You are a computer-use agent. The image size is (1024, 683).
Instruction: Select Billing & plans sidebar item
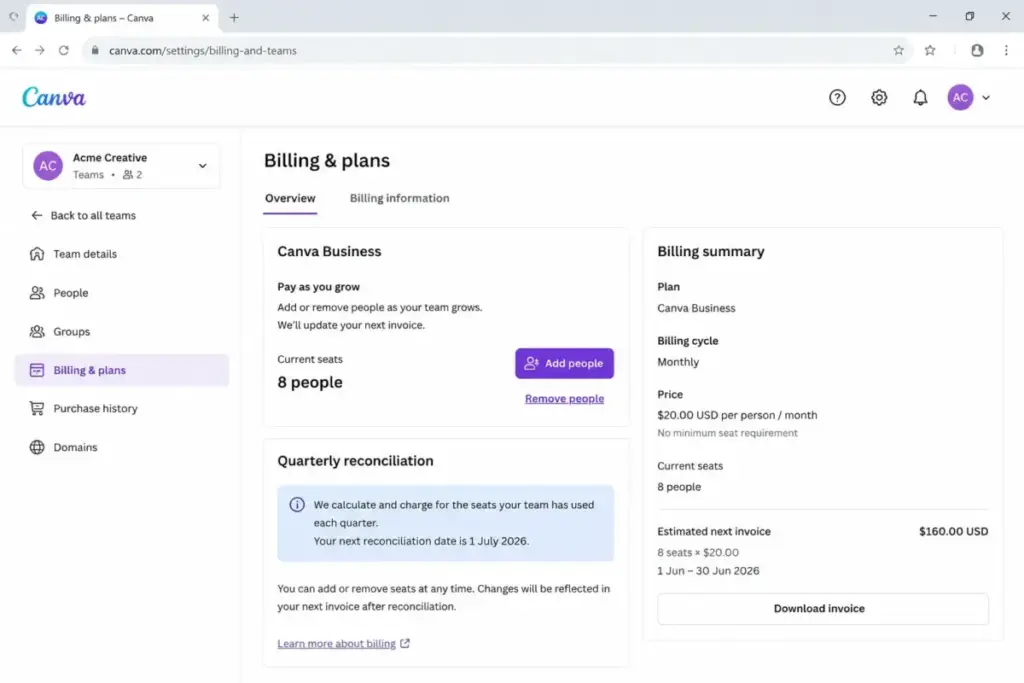point(121,370)
